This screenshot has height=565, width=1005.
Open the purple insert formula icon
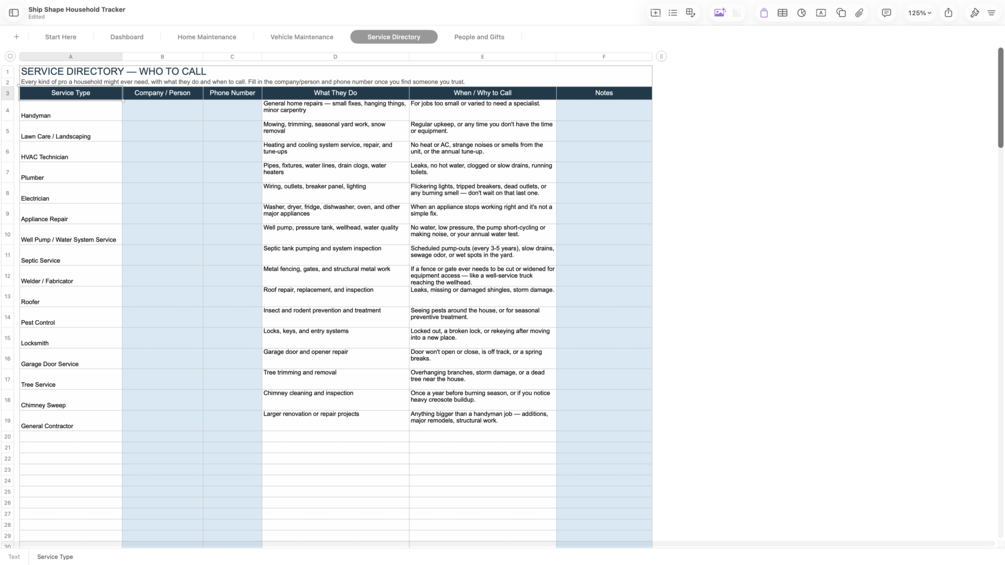[763, 13]
